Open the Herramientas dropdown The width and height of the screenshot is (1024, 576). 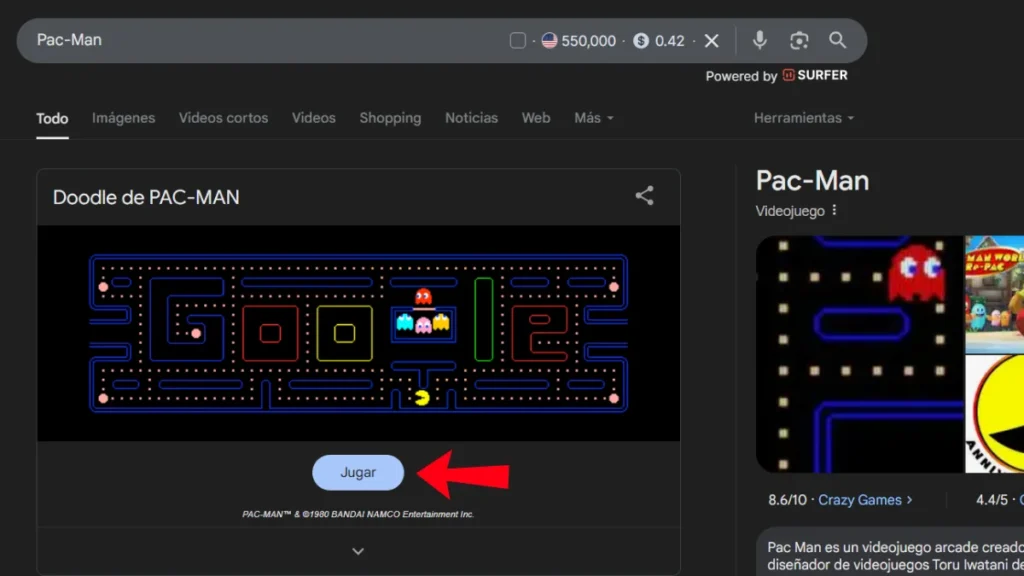coord(804,118)
